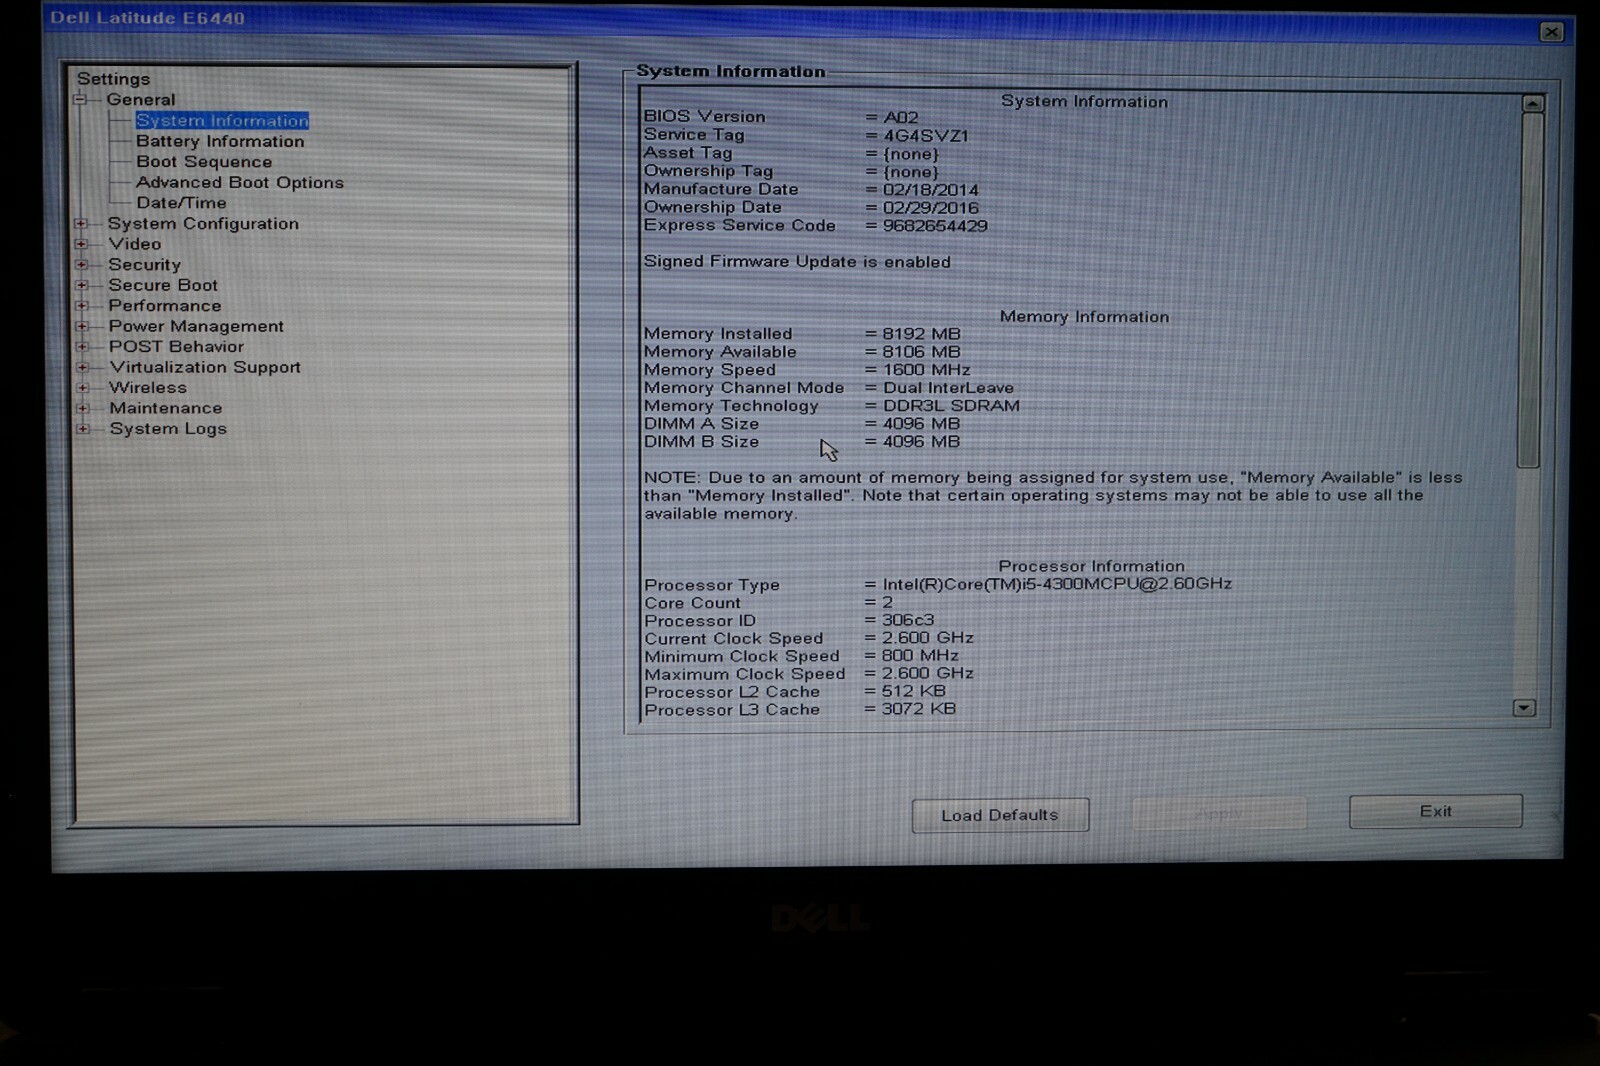Click Manufacture Date value 02/18/2014
The width and height of the screenshot is (1600, 1066).
[x=931, y=190]
